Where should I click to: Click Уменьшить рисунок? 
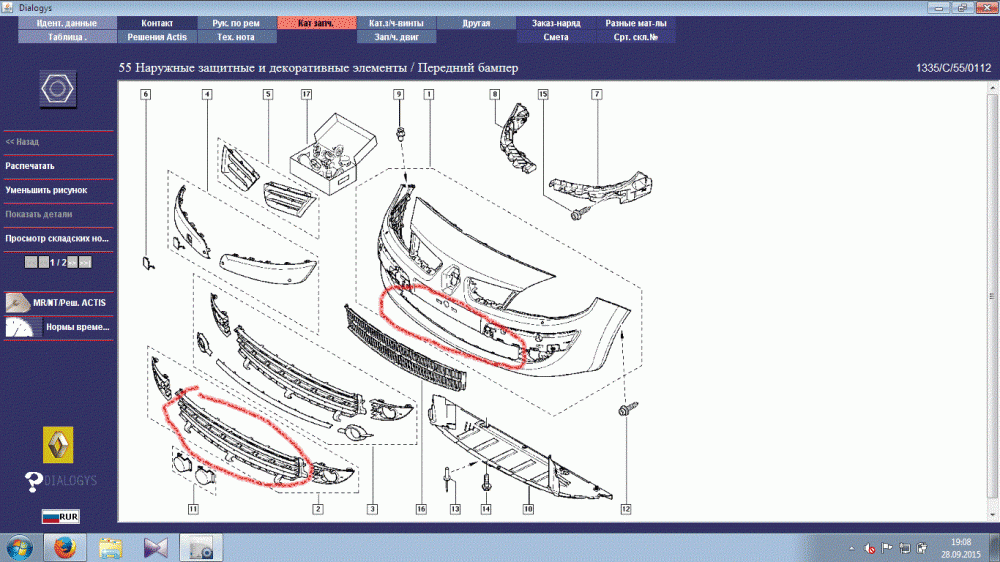47,190
